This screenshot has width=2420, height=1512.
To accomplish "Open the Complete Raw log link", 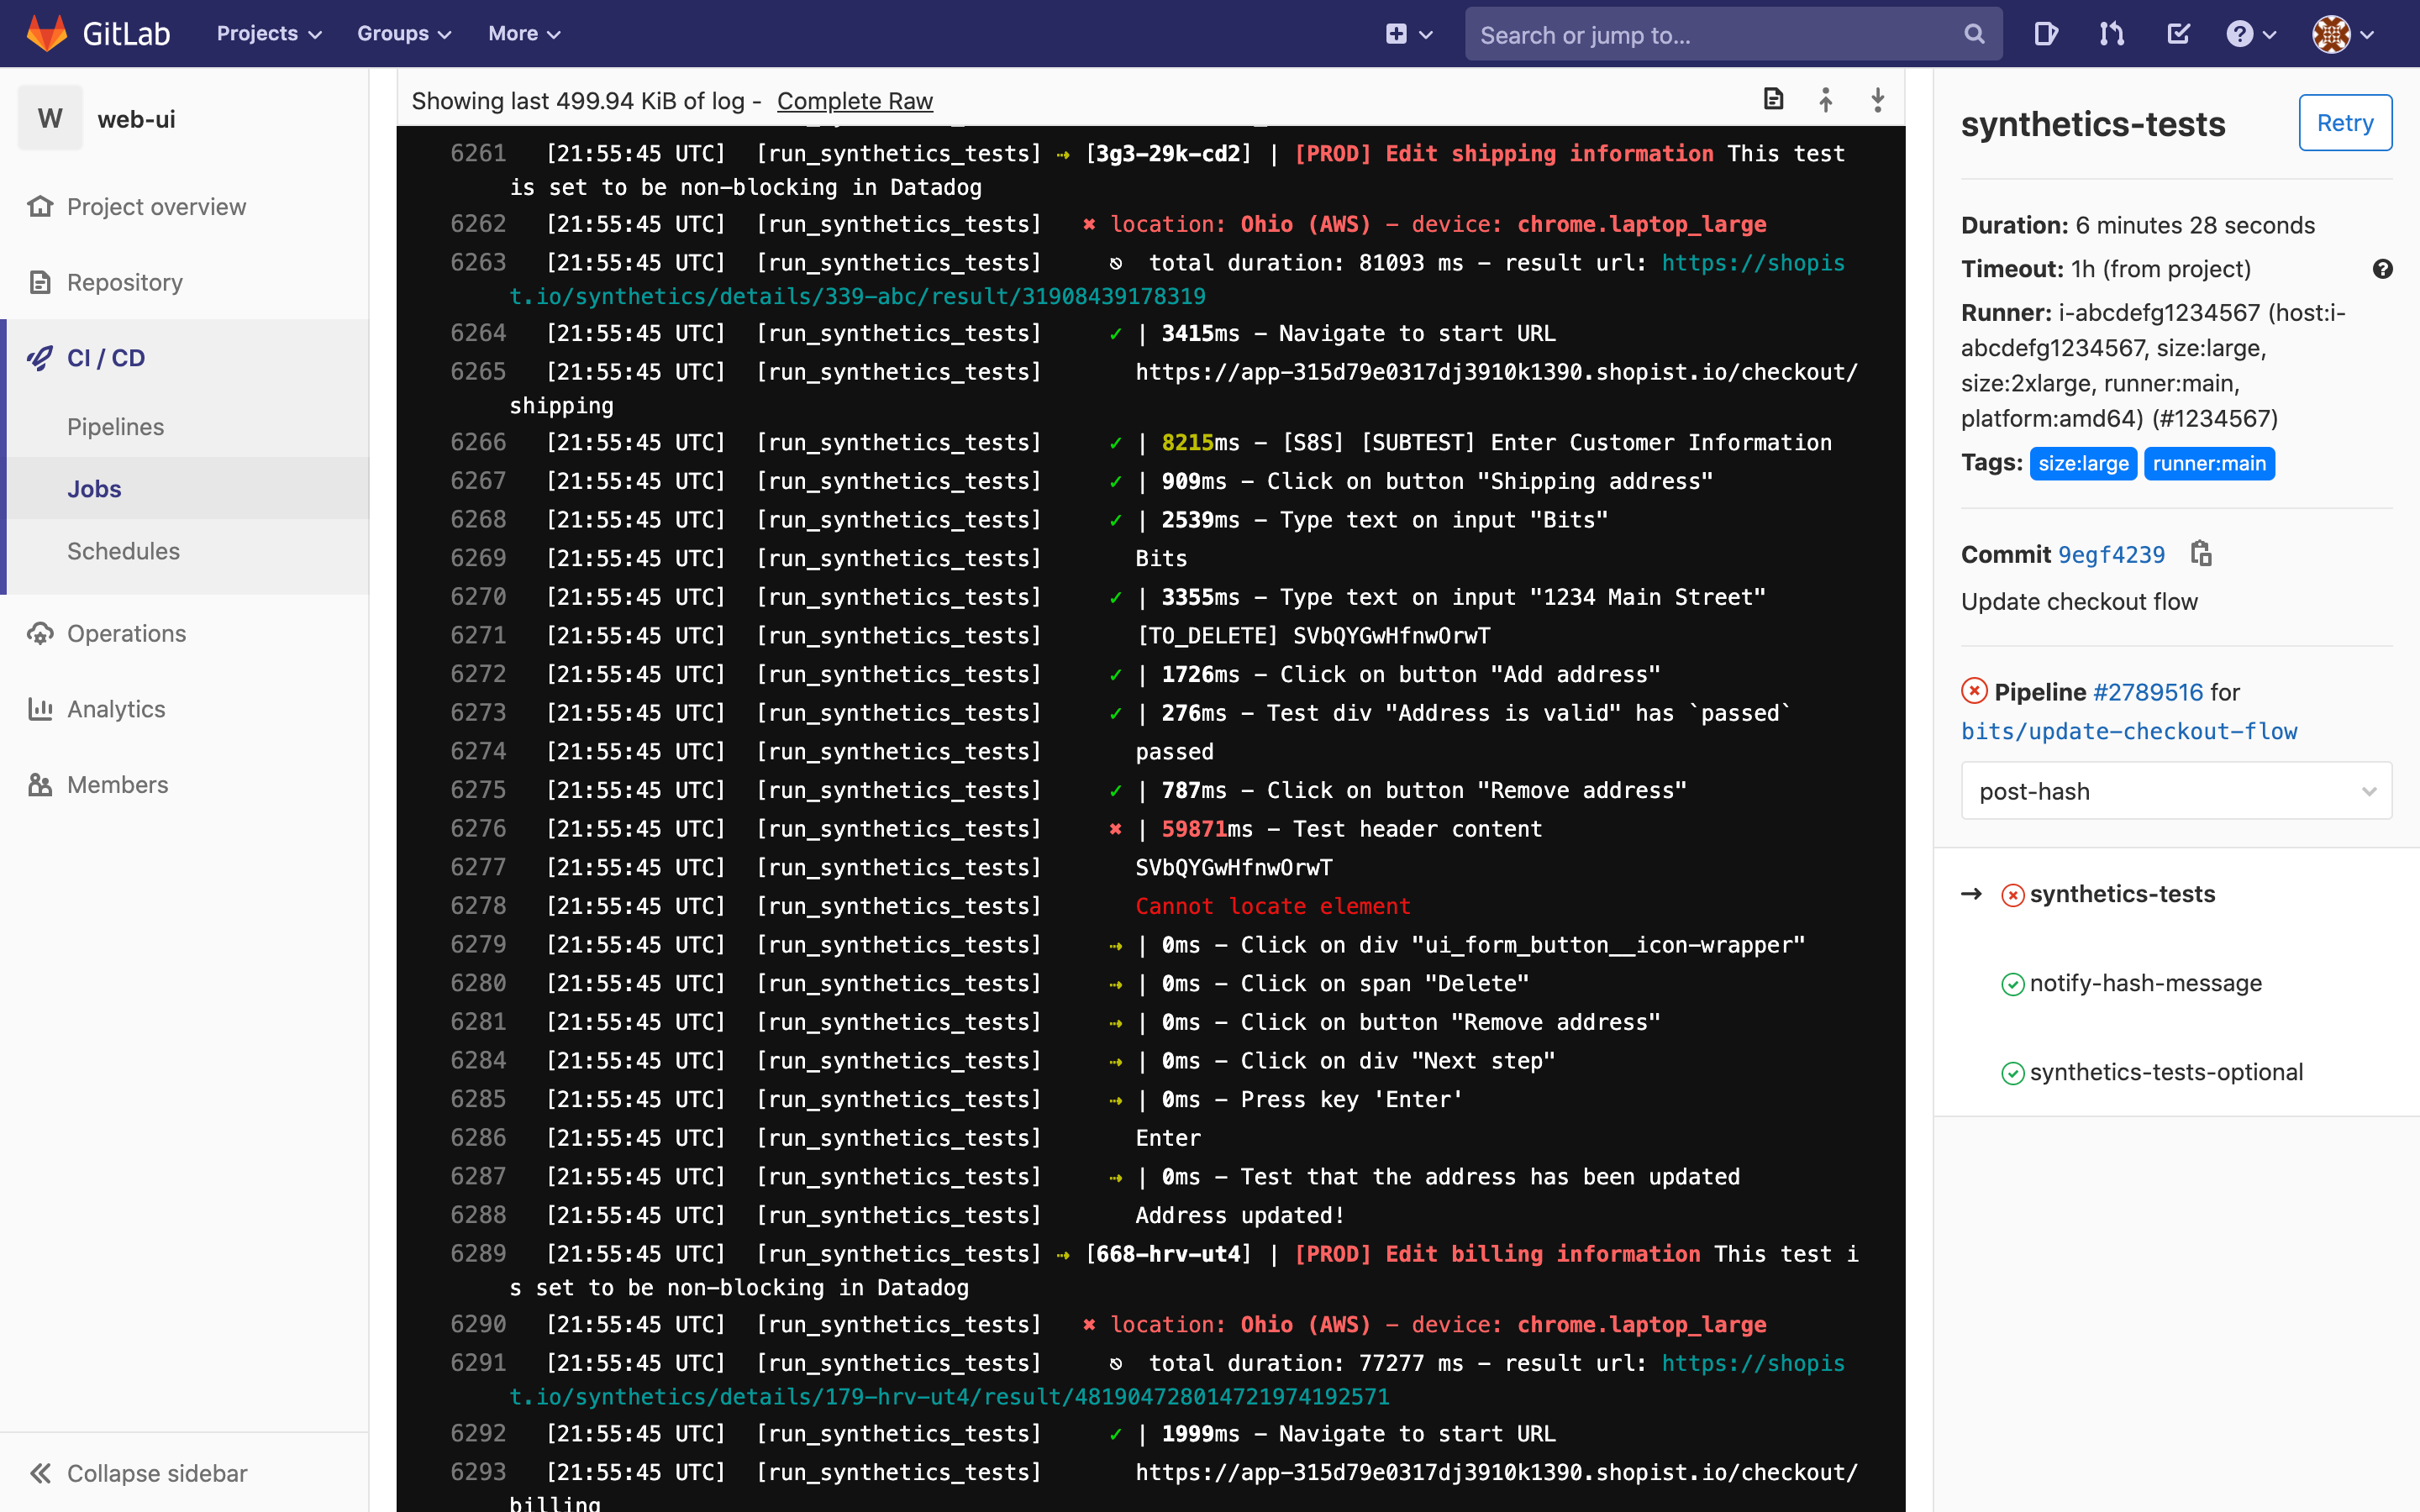I will 855,100.
